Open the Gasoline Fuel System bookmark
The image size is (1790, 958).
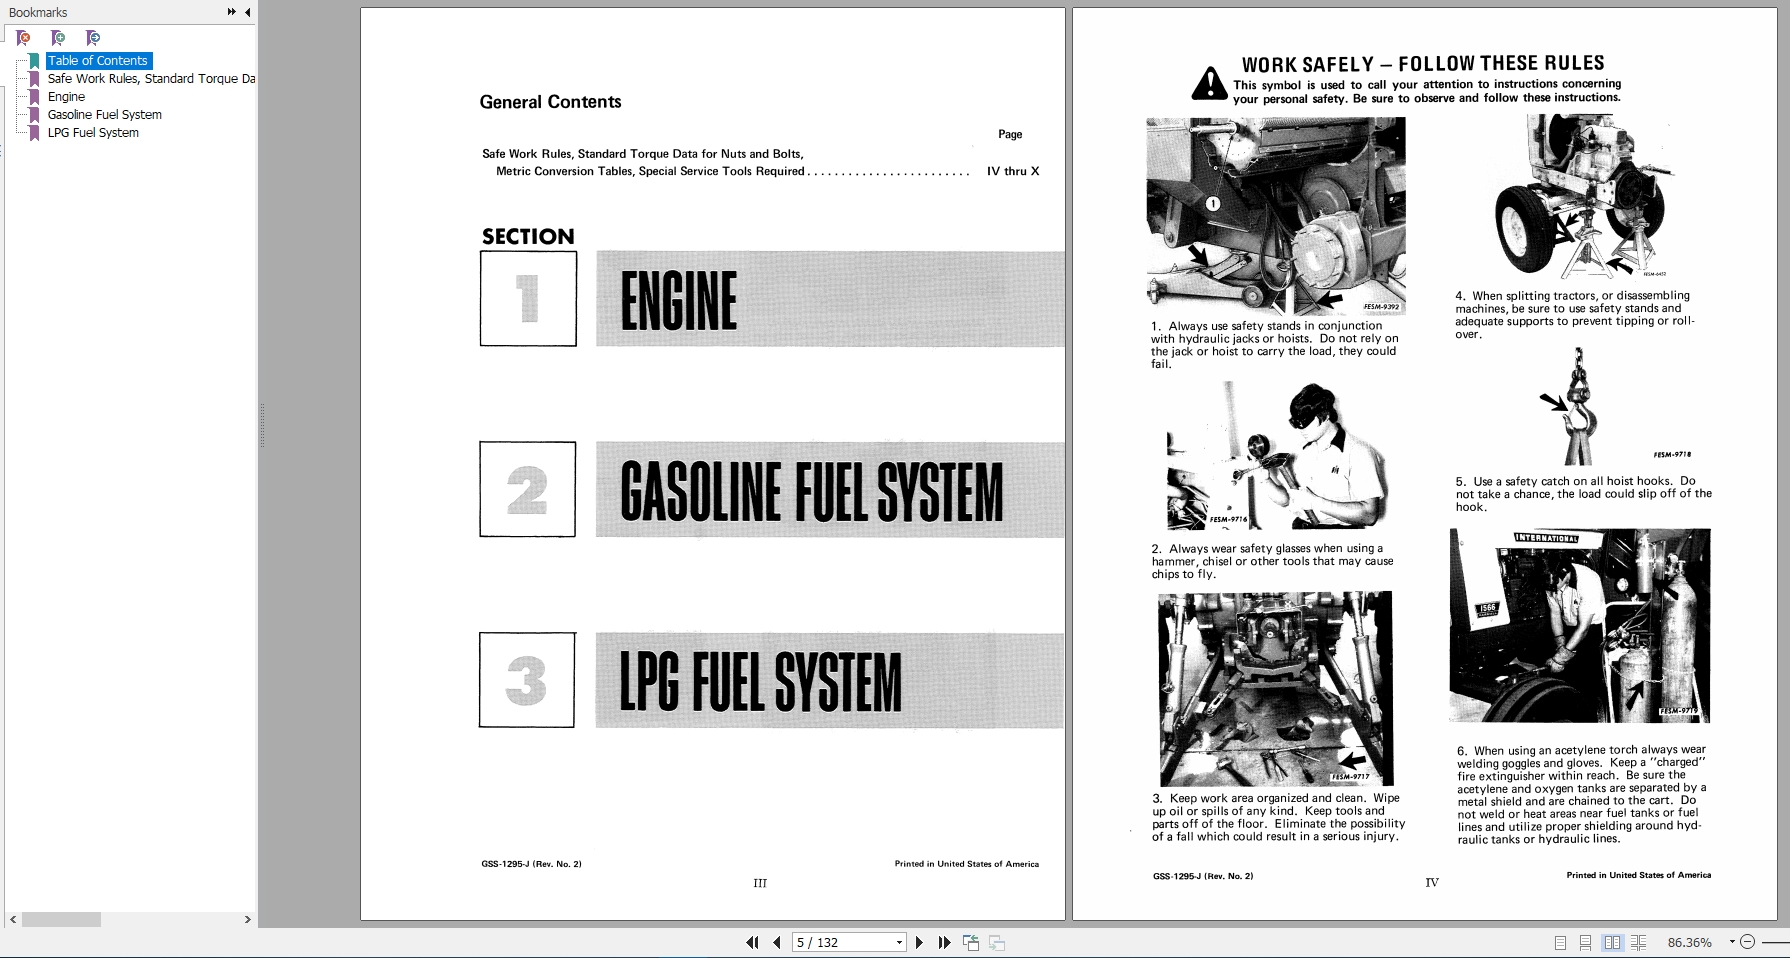pos(104,114)
